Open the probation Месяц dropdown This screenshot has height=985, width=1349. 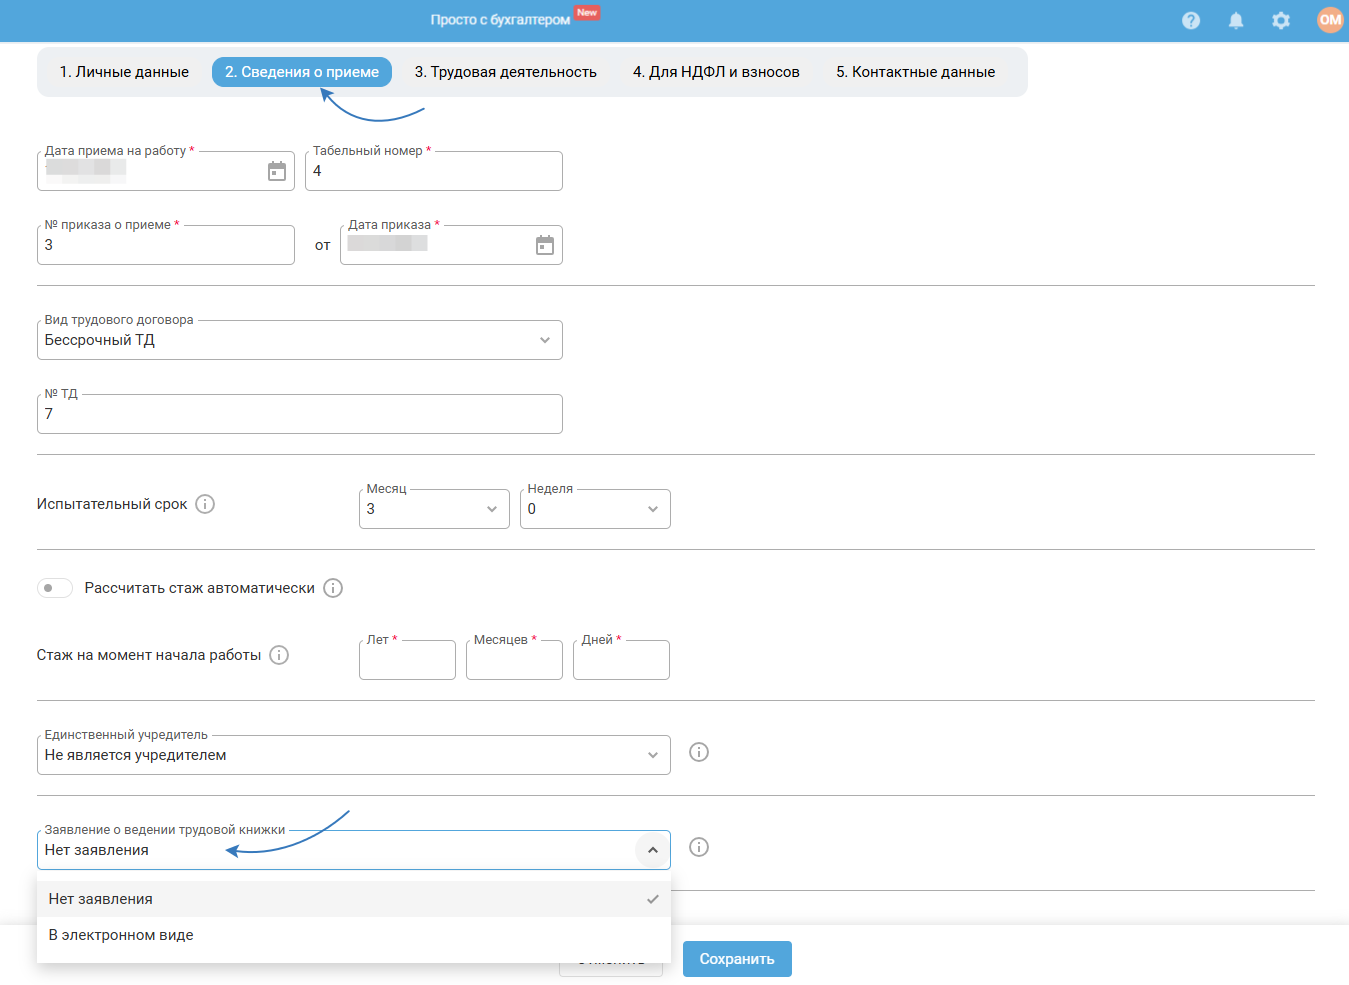(434, 509)
